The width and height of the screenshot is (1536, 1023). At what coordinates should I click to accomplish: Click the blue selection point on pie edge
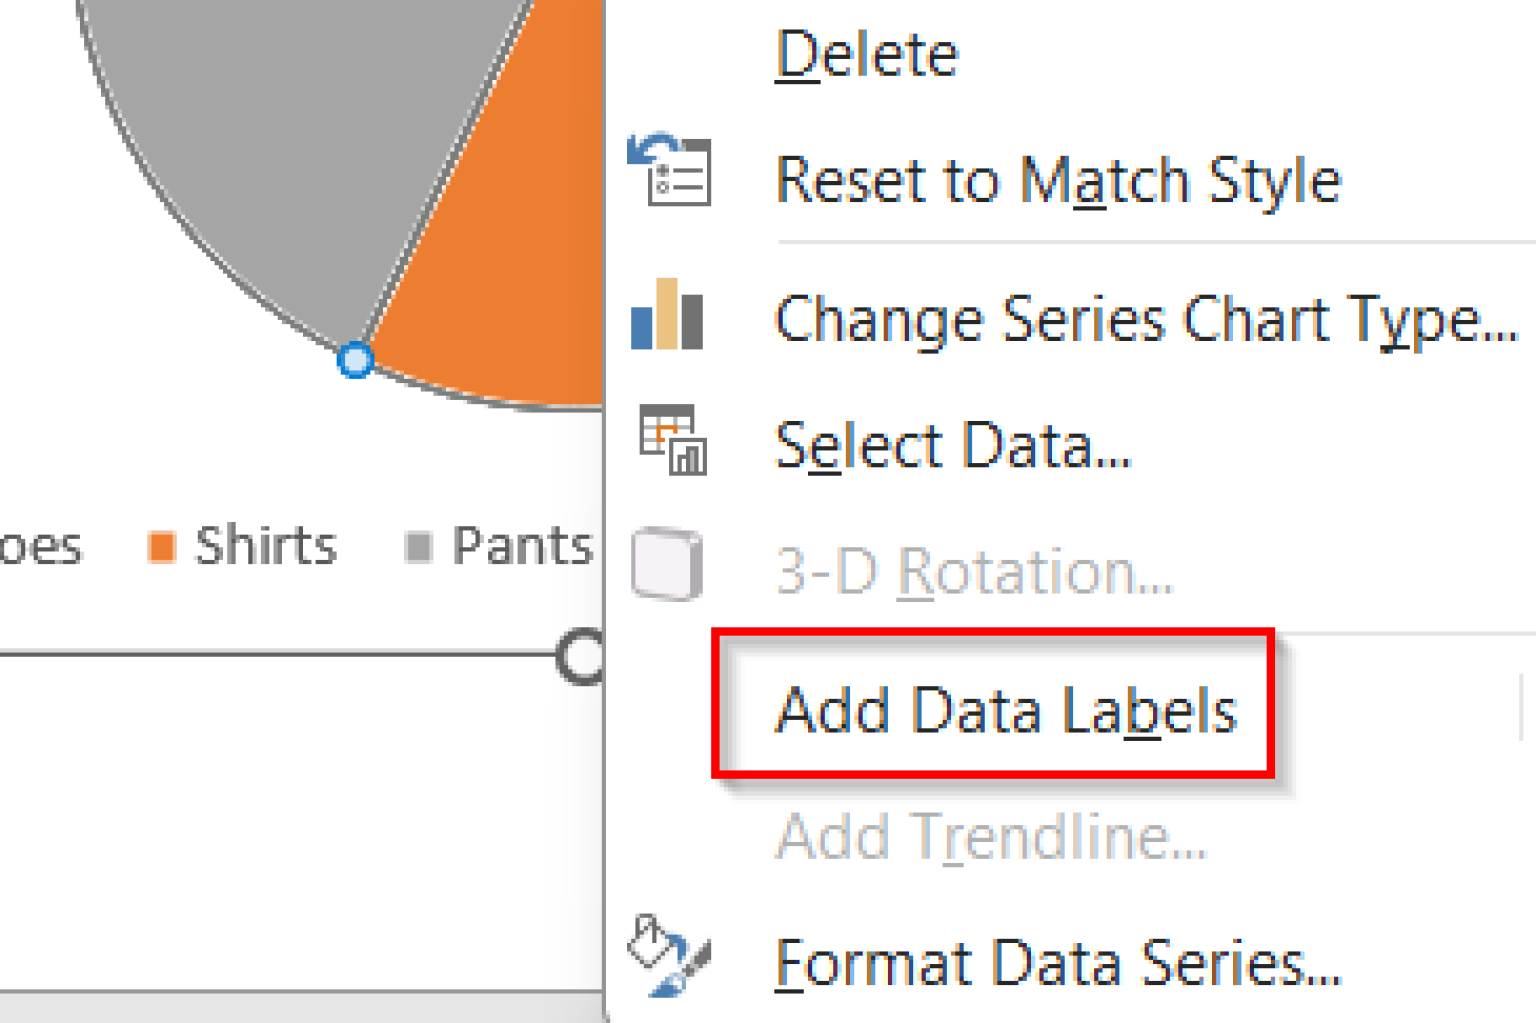pyautogui.click(x=355, y=360)
